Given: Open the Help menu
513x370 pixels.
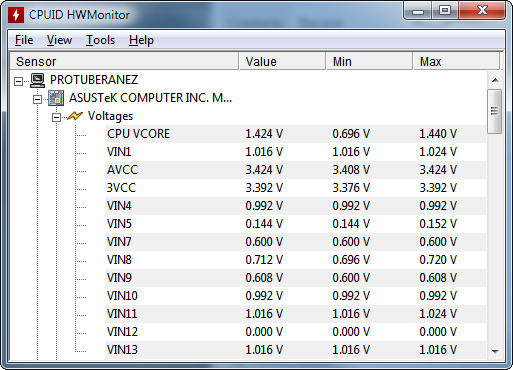Looking at the screenshot, I should (x=141, y=40).
